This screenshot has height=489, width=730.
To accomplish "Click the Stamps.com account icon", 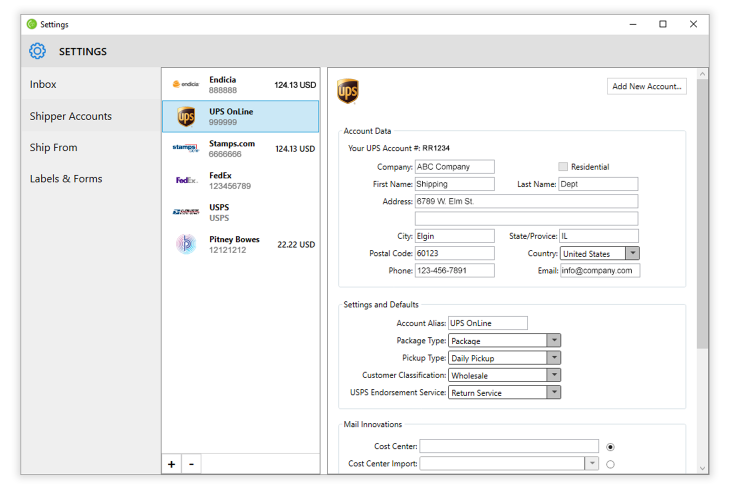I will [x=185, y=148].
